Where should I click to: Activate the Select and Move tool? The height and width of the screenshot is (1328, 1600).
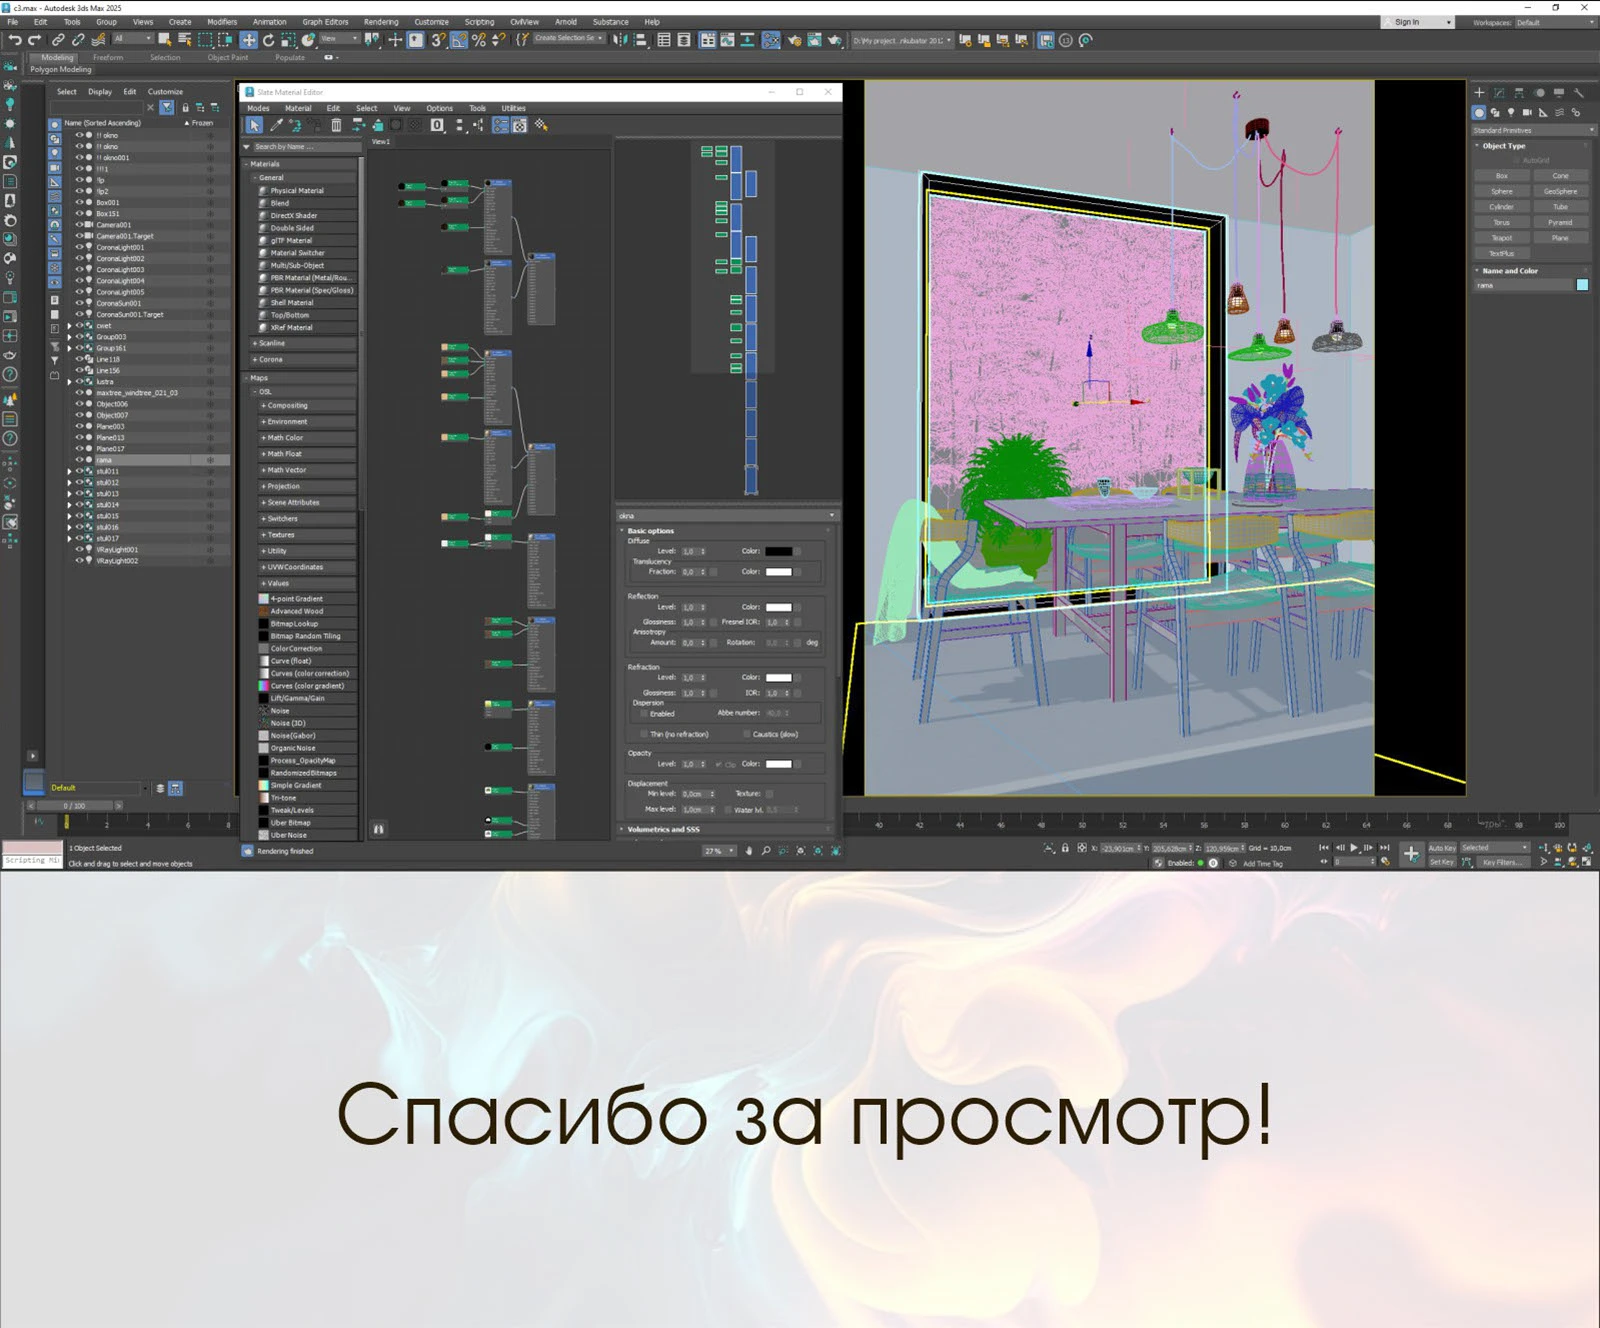[248, 40]
